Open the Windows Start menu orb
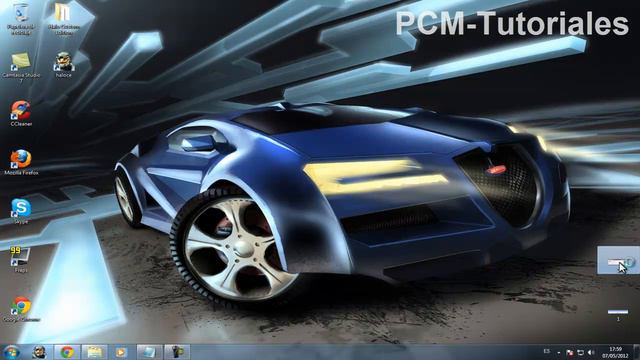Viewport: 640px width, 360px height. (x=11, y=352)
